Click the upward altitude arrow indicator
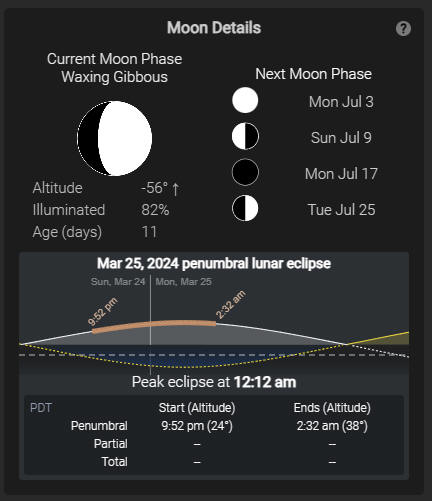The height and width of the screenshot is (501, 432). (175, 189)
